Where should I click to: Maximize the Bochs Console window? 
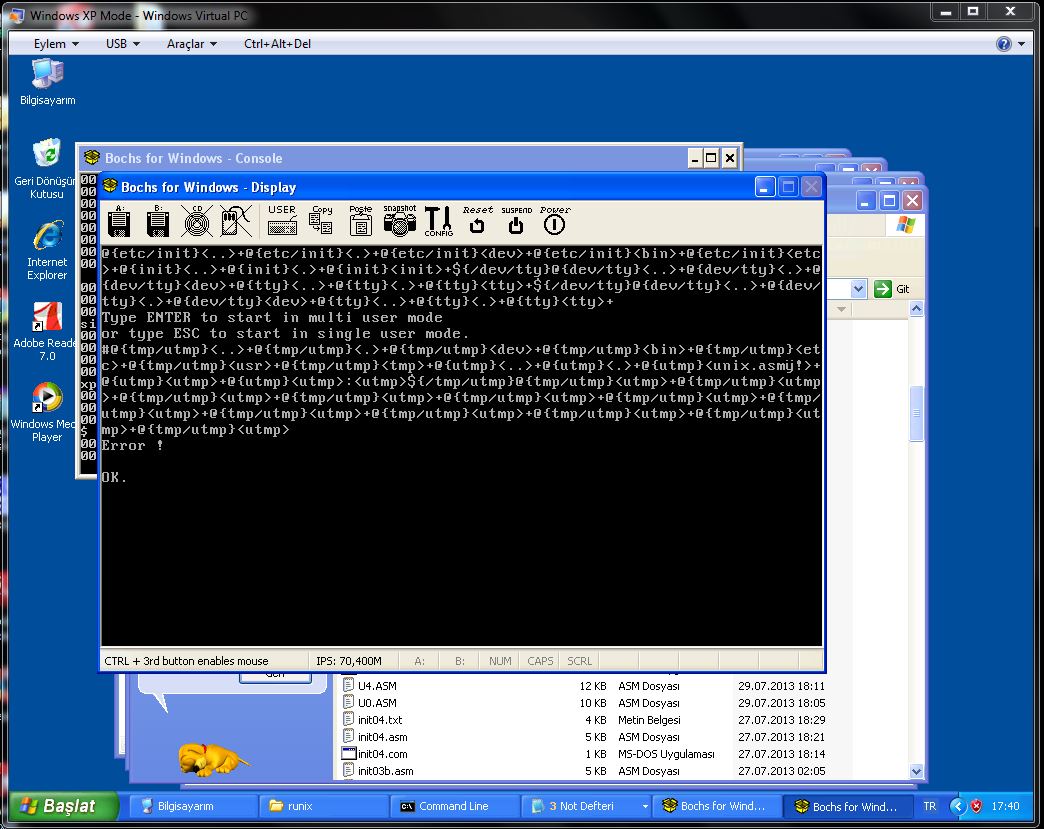pos(711,158)
